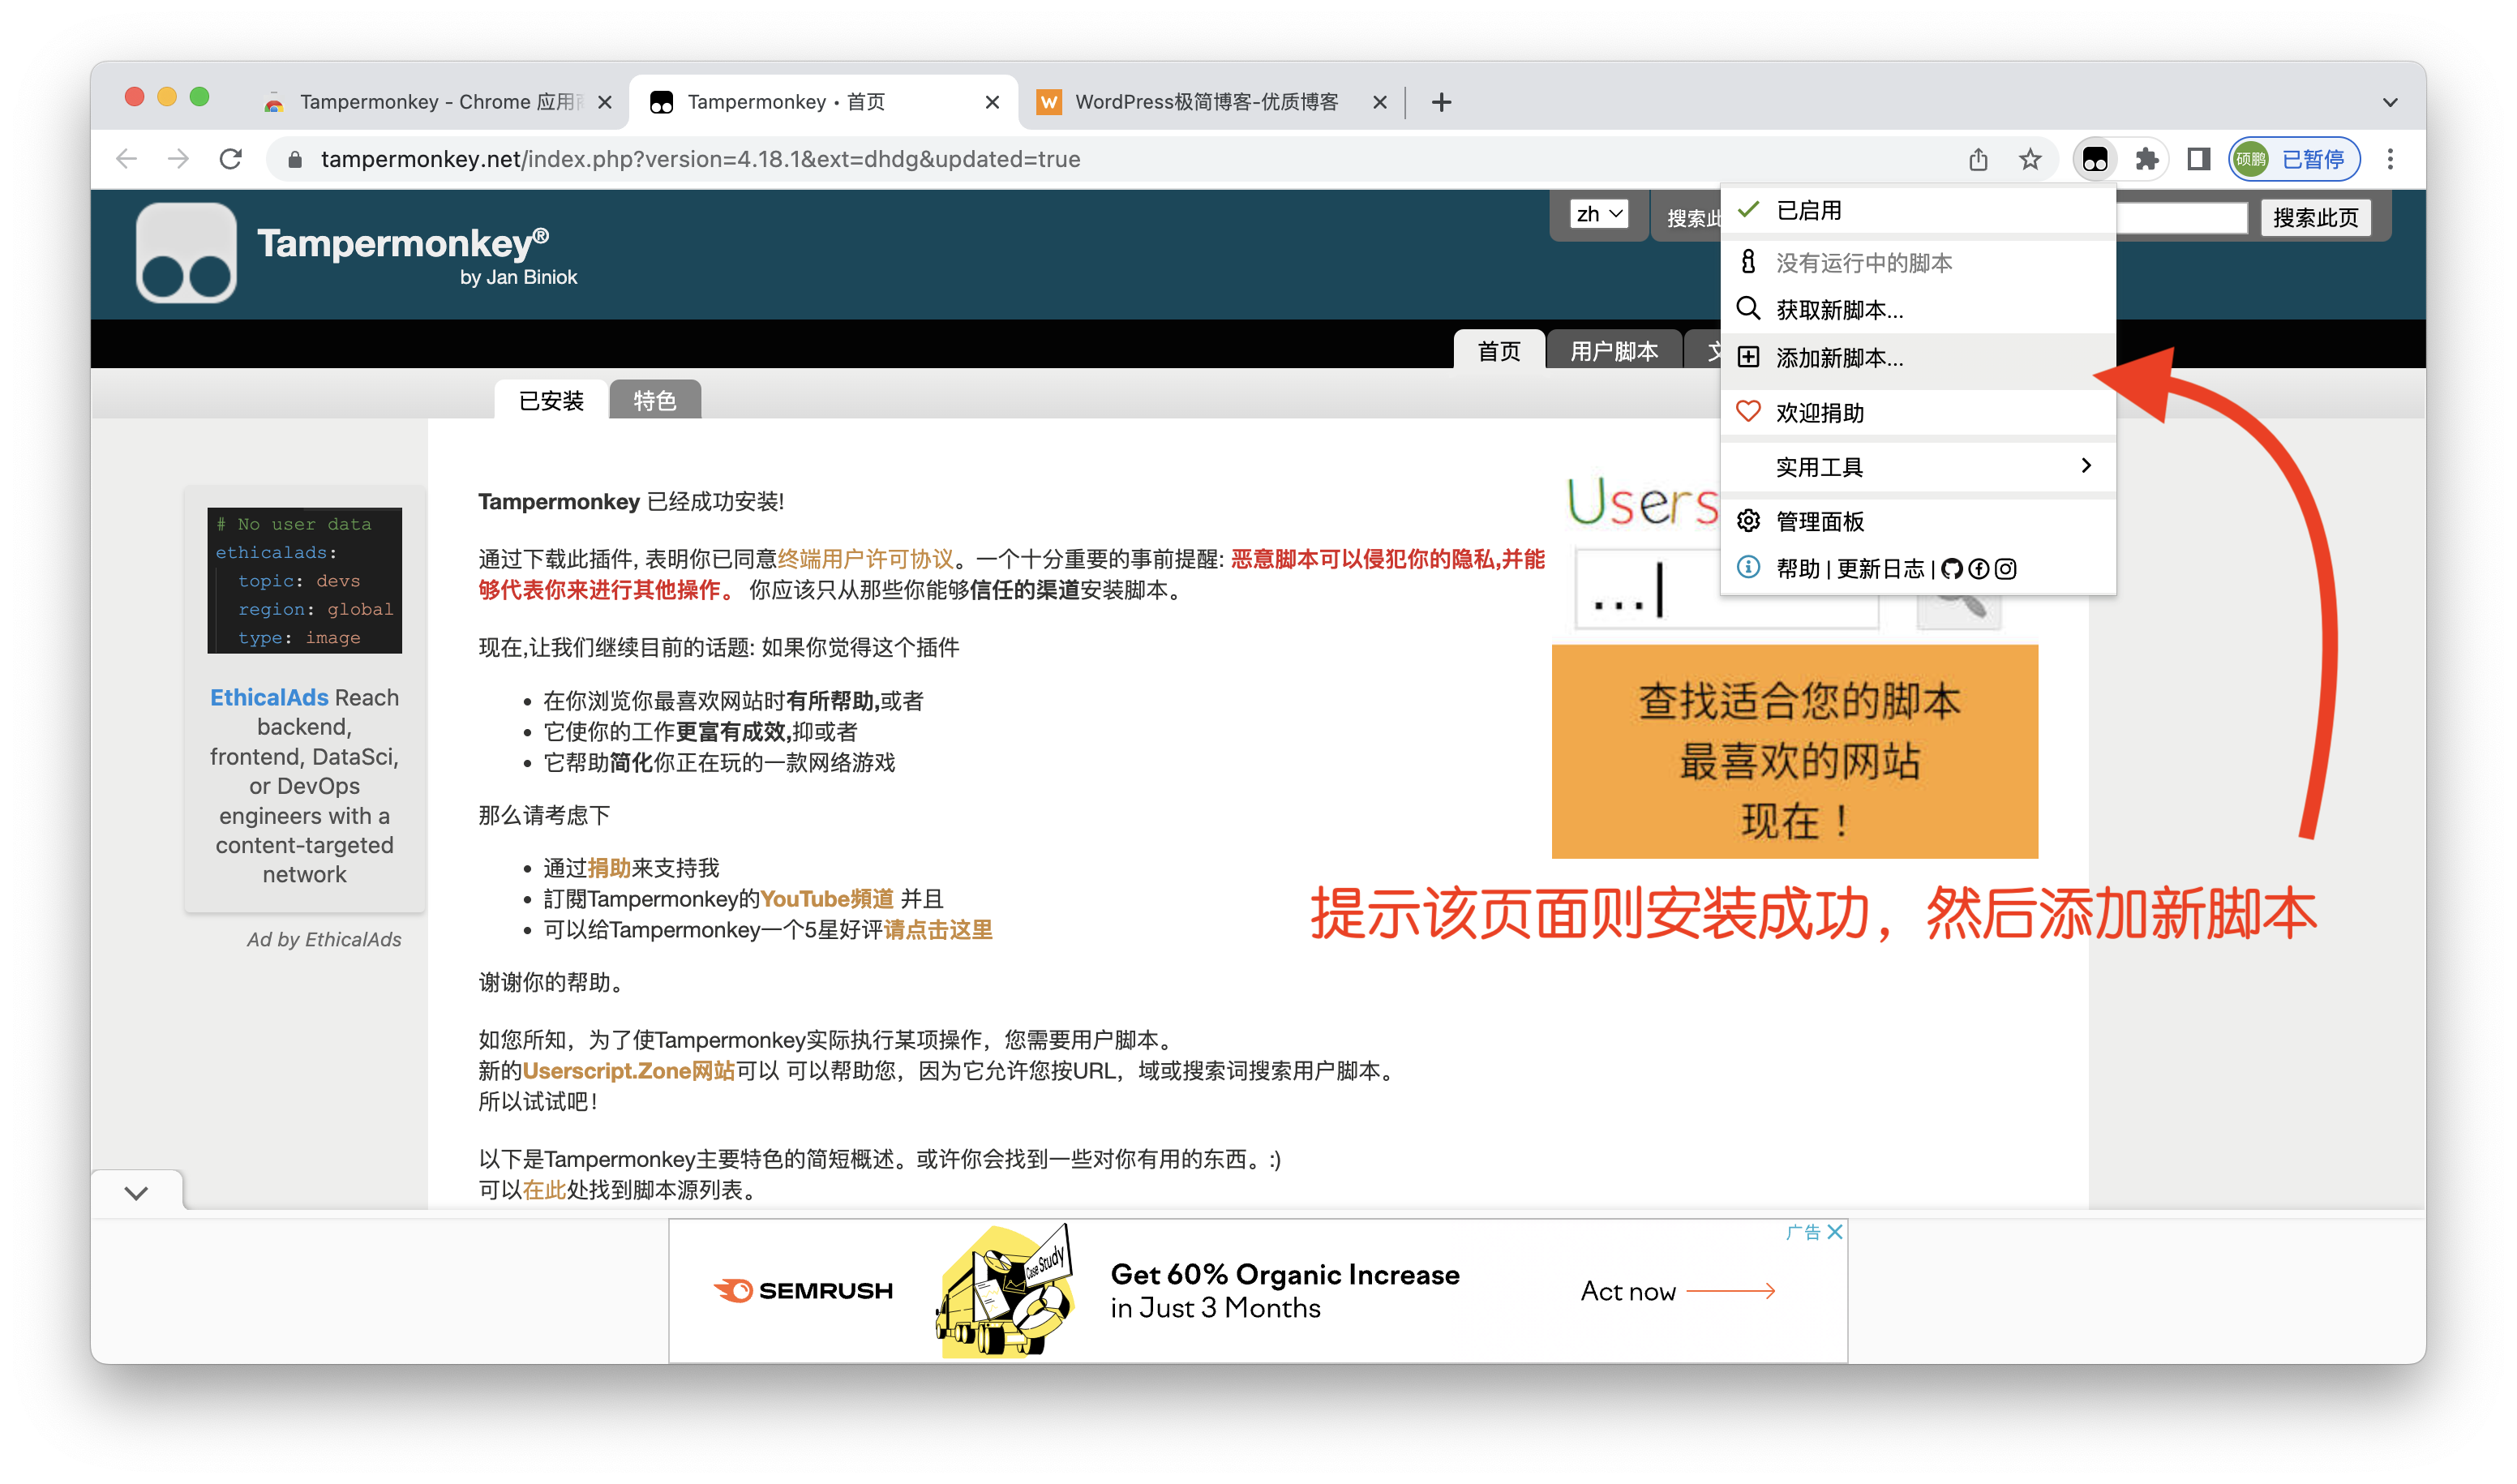
Task: Click the info icon beside 帮助
Action: [x=1748, y=568]
